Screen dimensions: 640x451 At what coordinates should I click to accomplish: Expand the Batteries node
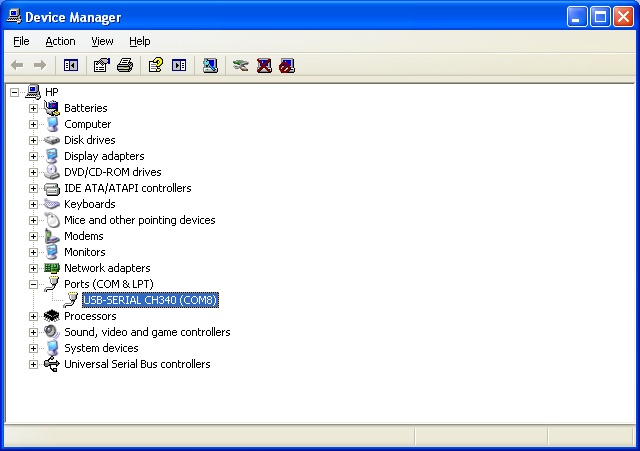pyautogui.click(x=33, y=108)
